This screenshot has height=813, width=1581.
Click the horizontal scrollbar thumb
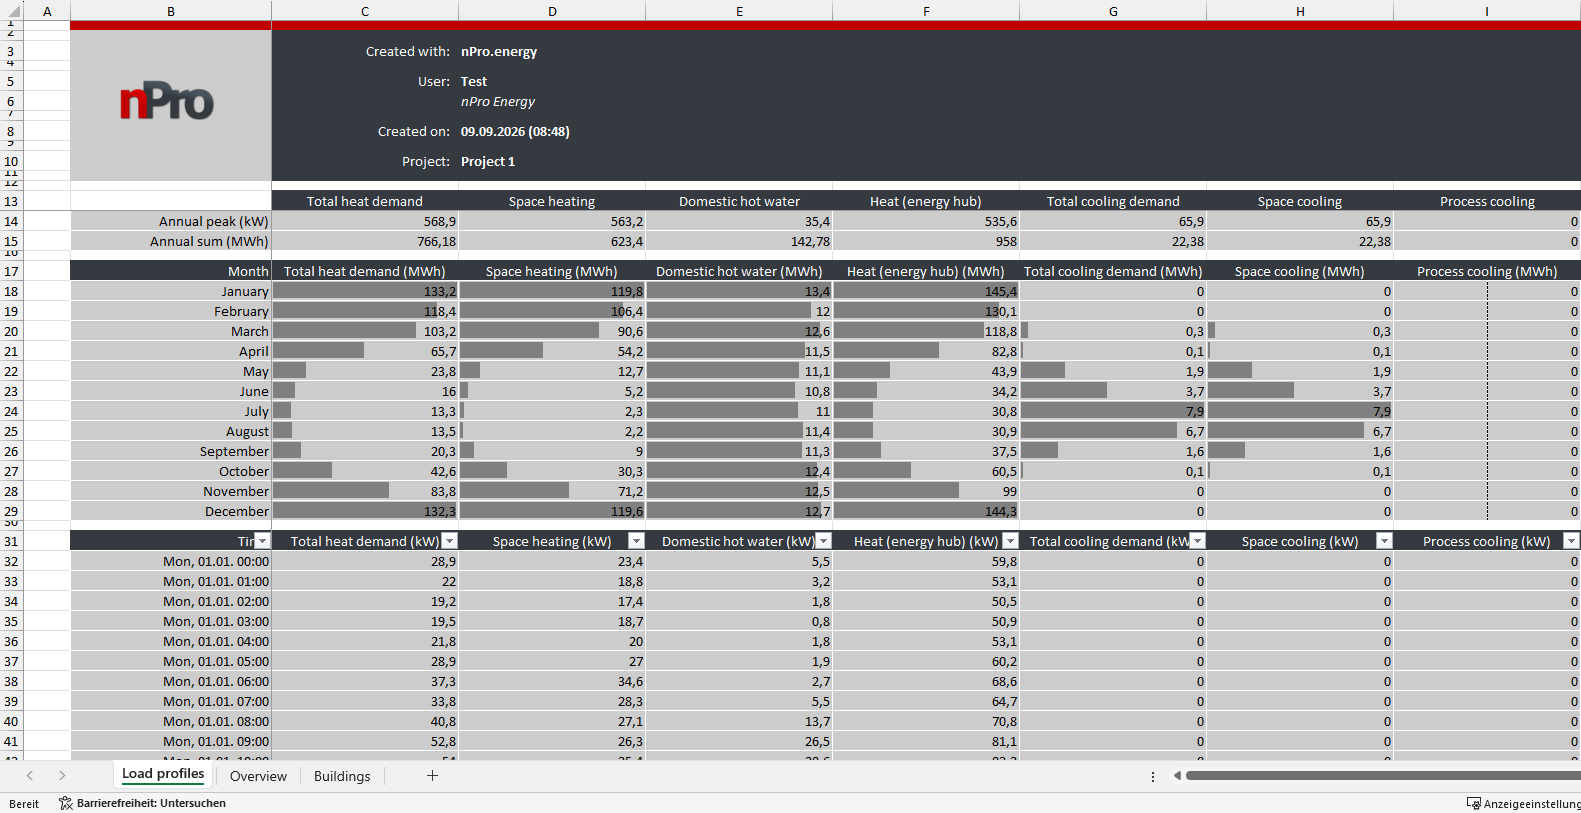click(1383, 776)
